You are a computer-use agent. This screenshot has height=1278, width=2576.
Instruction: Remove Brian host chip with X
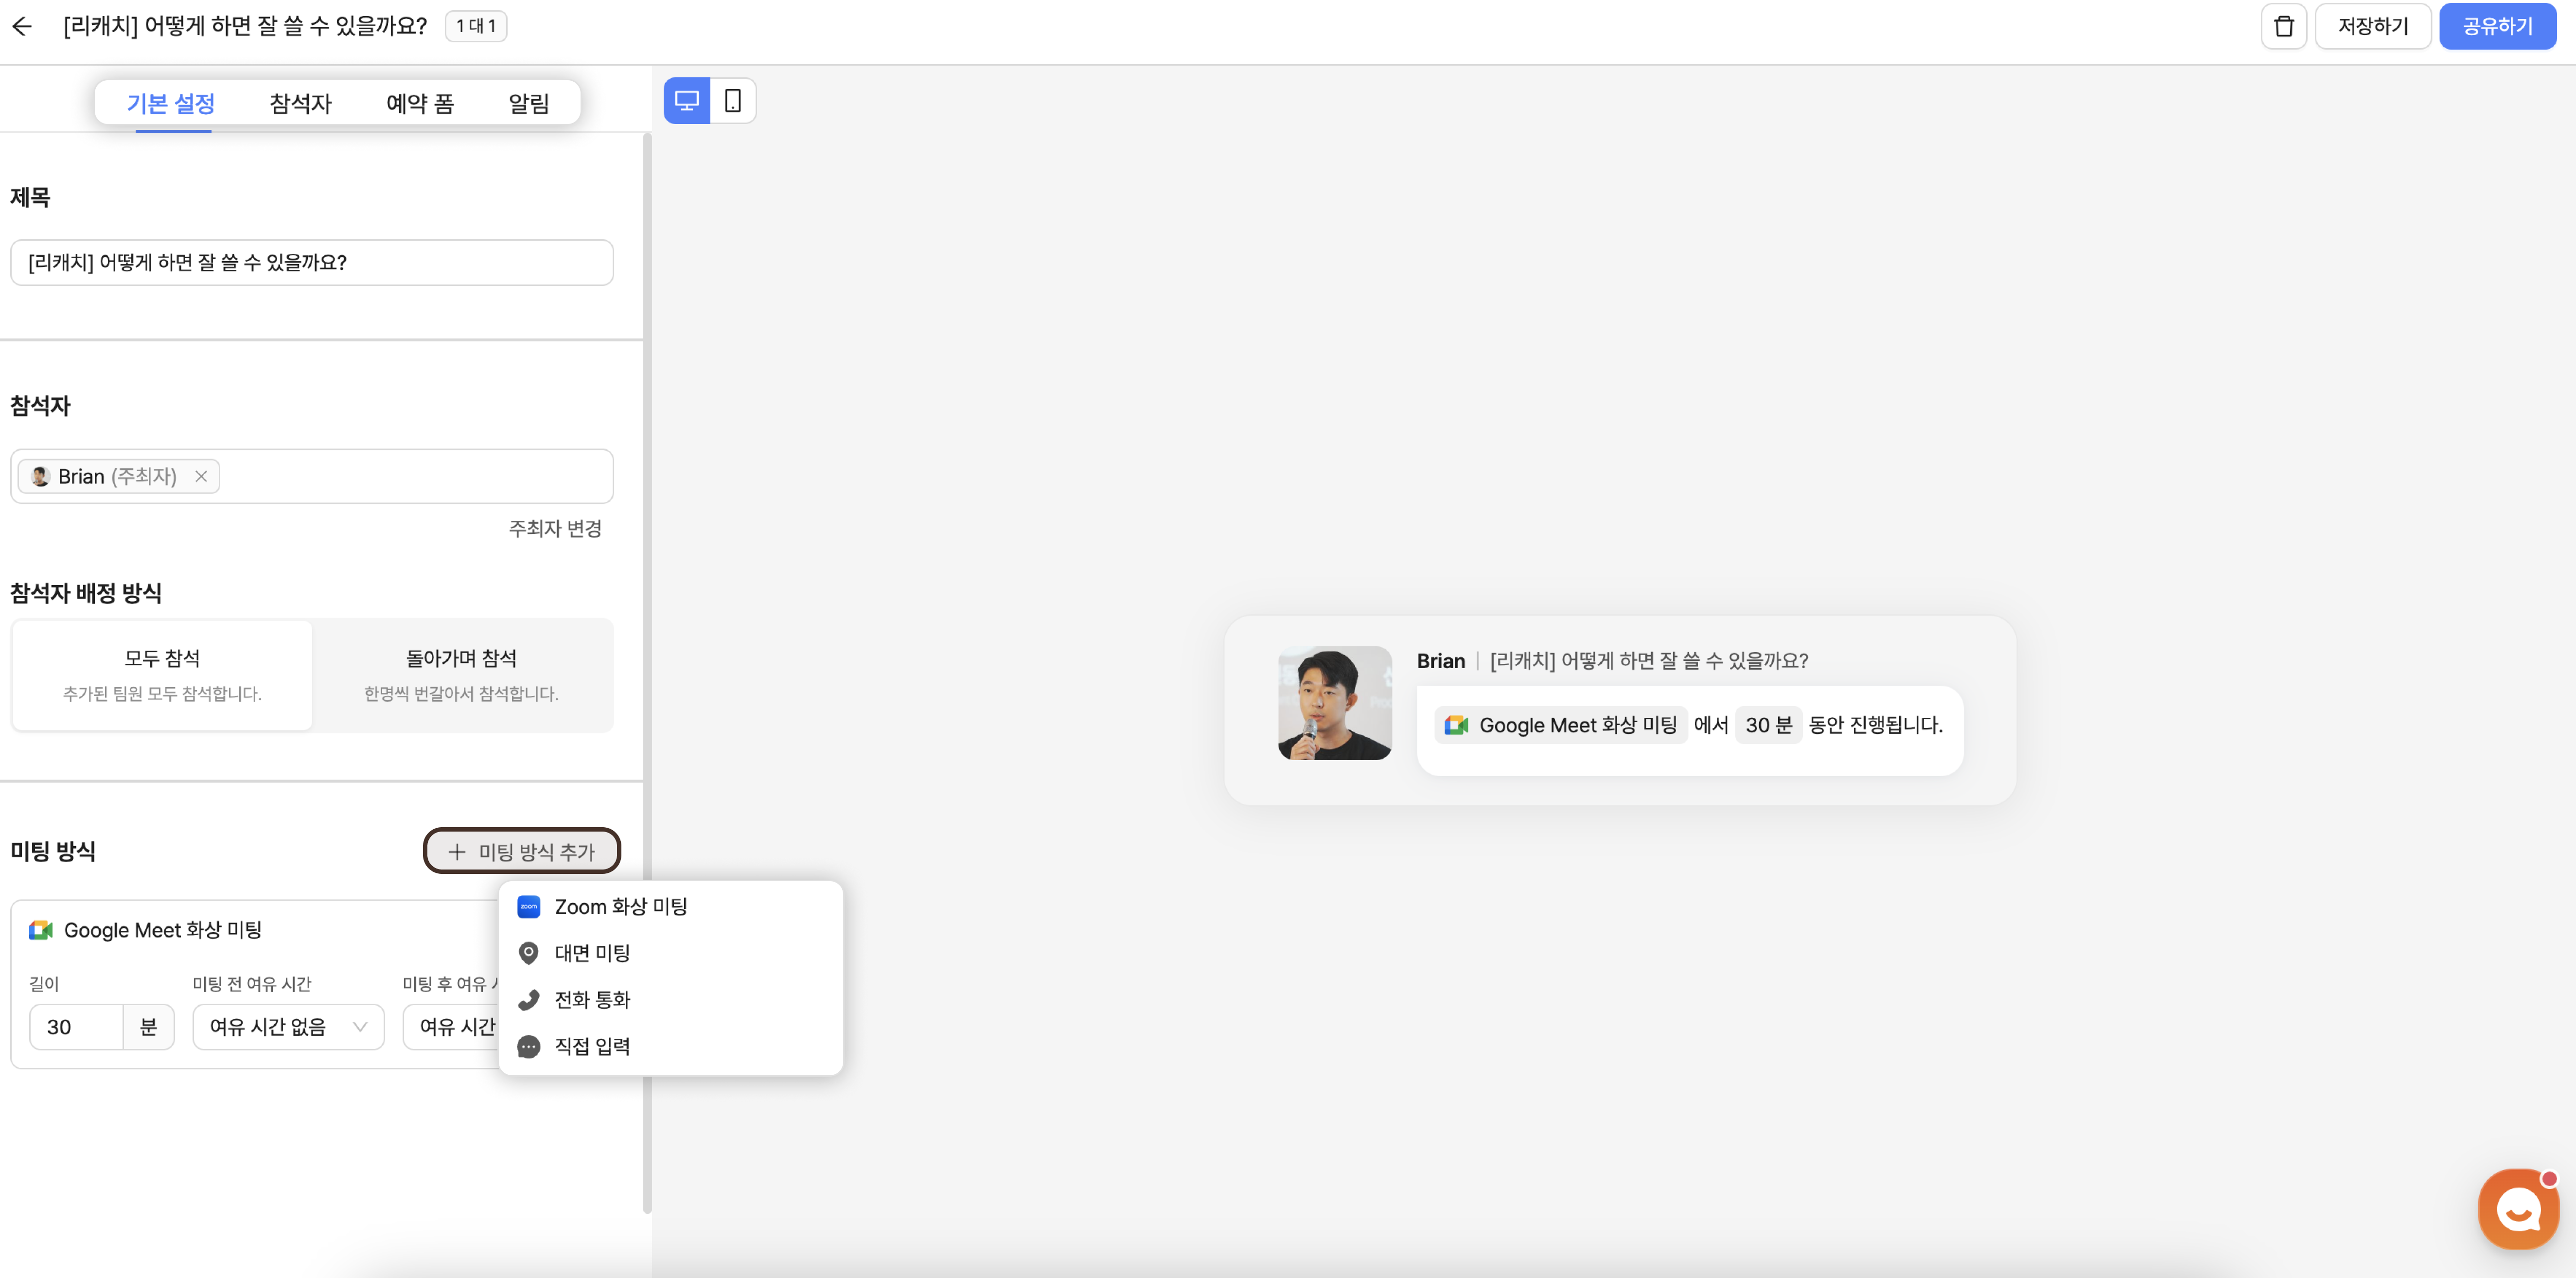tap(201, 476)
